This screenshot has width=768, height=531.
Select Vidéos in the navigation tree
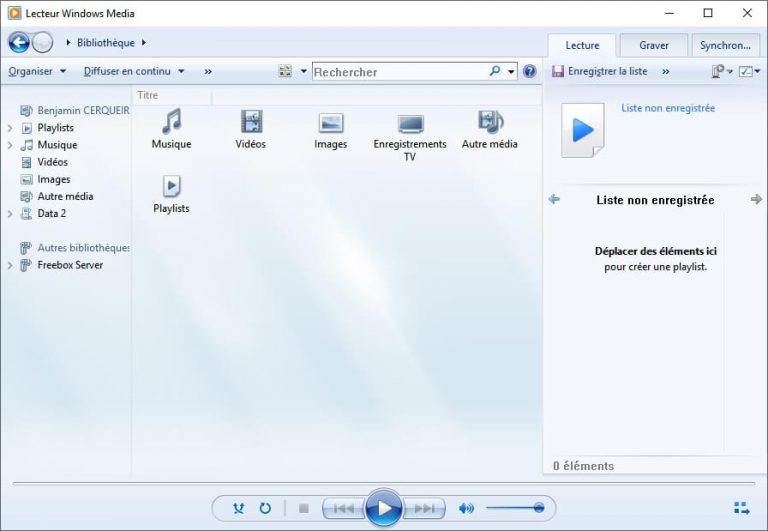click(x=45, y=162)
